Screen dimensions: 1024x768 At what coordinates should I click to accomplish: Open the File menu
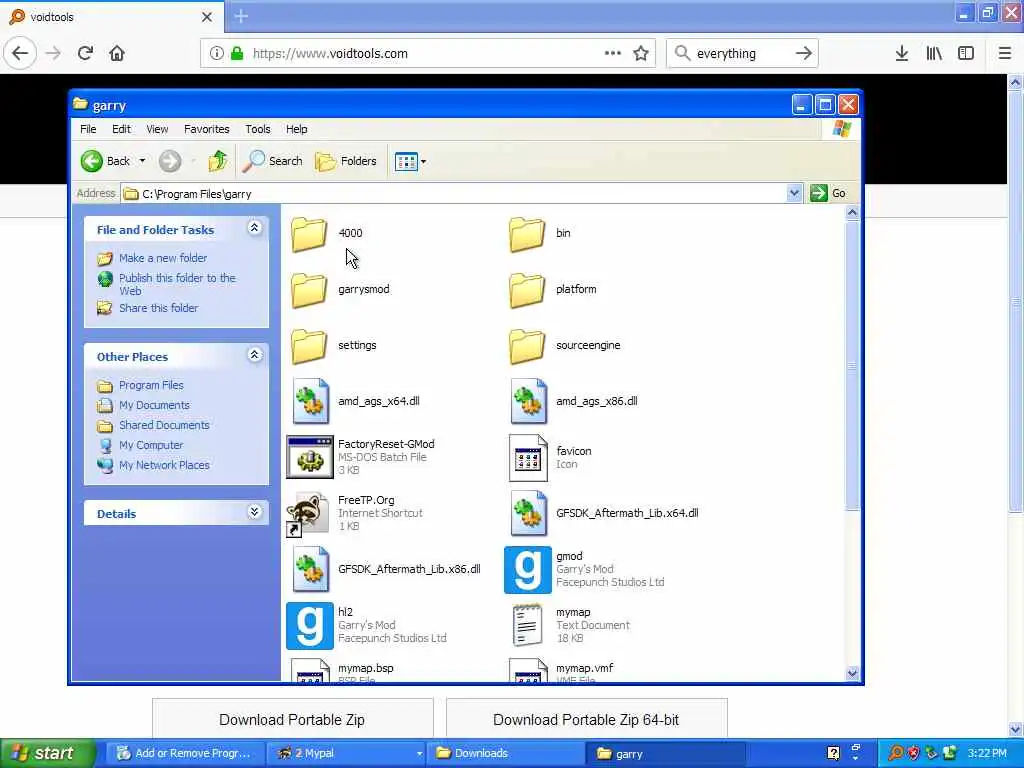88,129
